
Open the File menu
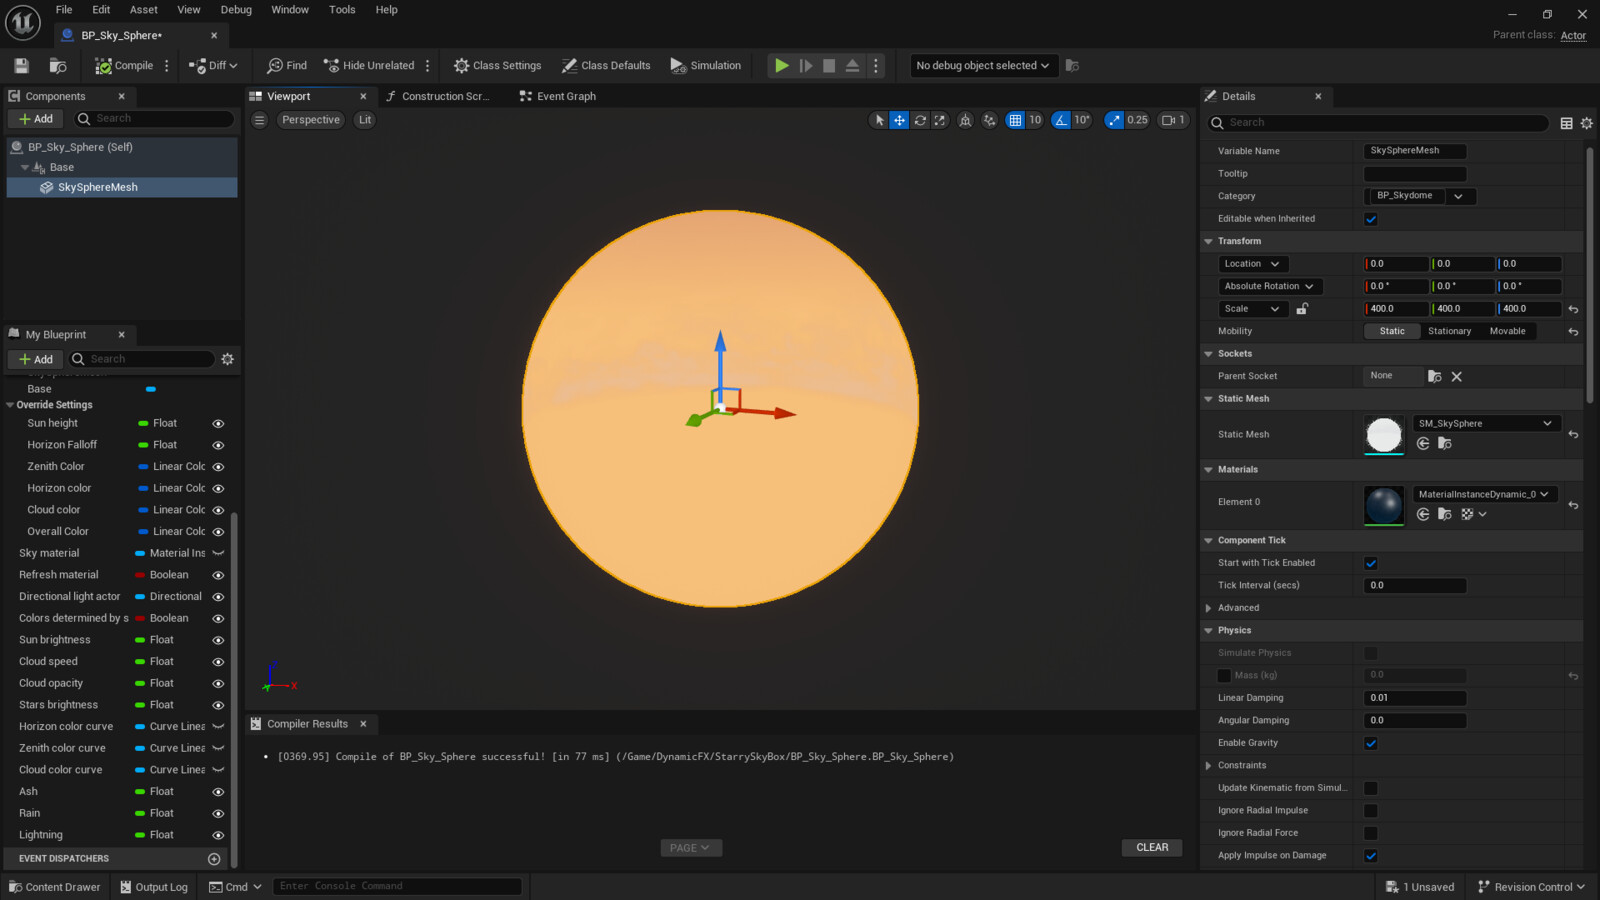(x=64, y=10)
